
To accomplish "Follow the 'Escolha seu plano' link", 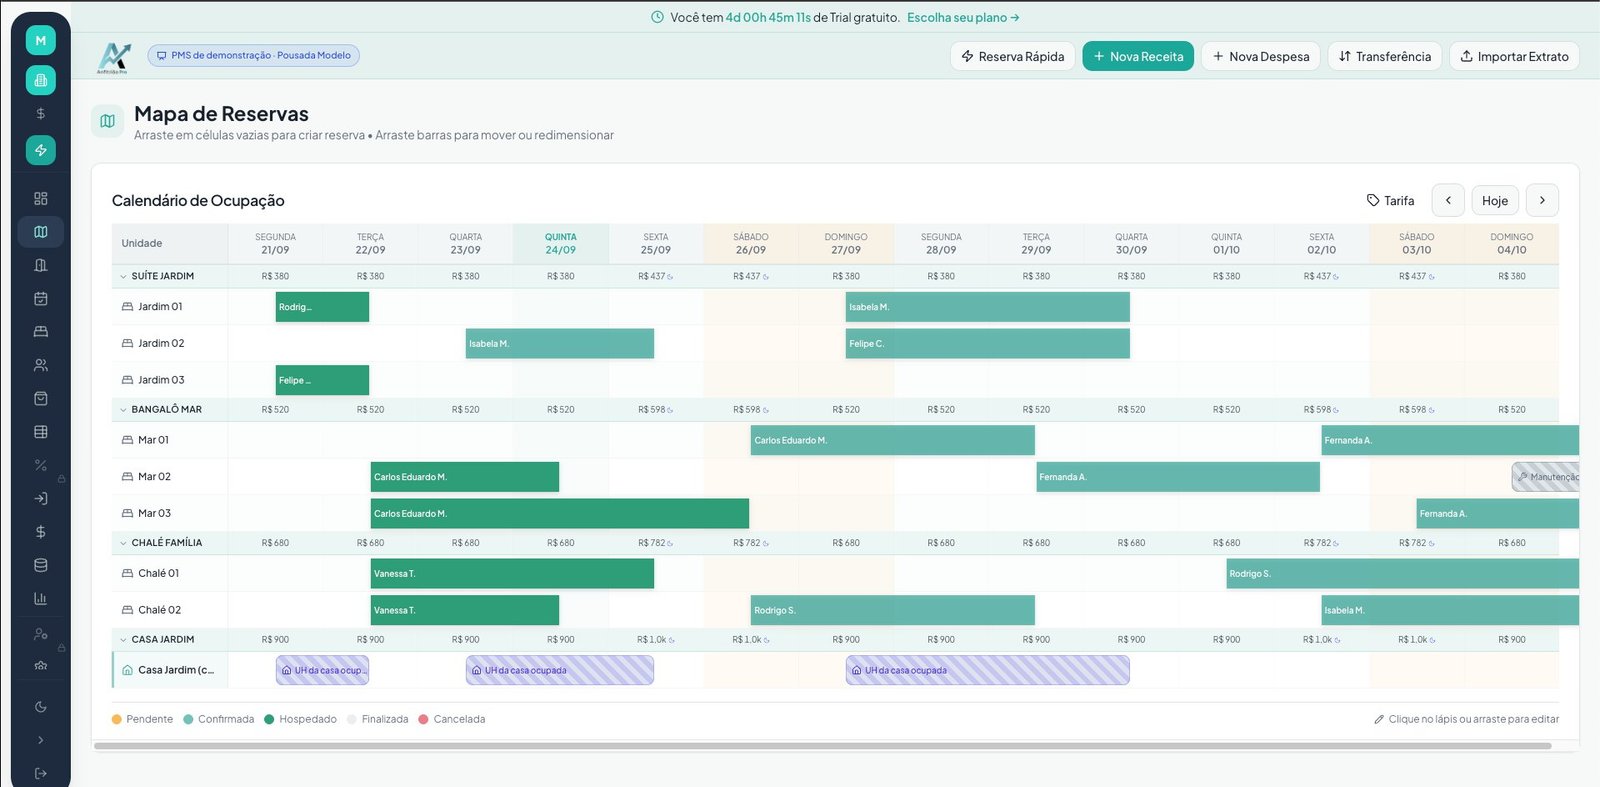I will click(963, 18).
